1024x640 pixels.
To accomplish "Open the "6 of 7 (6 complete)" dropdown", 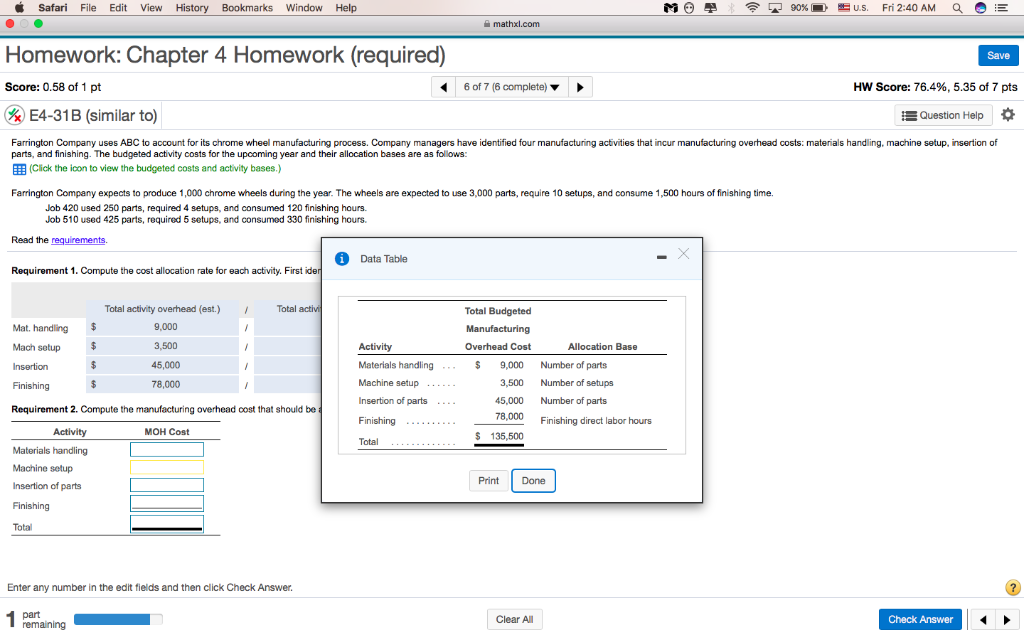I will click(x=512, y=86).
